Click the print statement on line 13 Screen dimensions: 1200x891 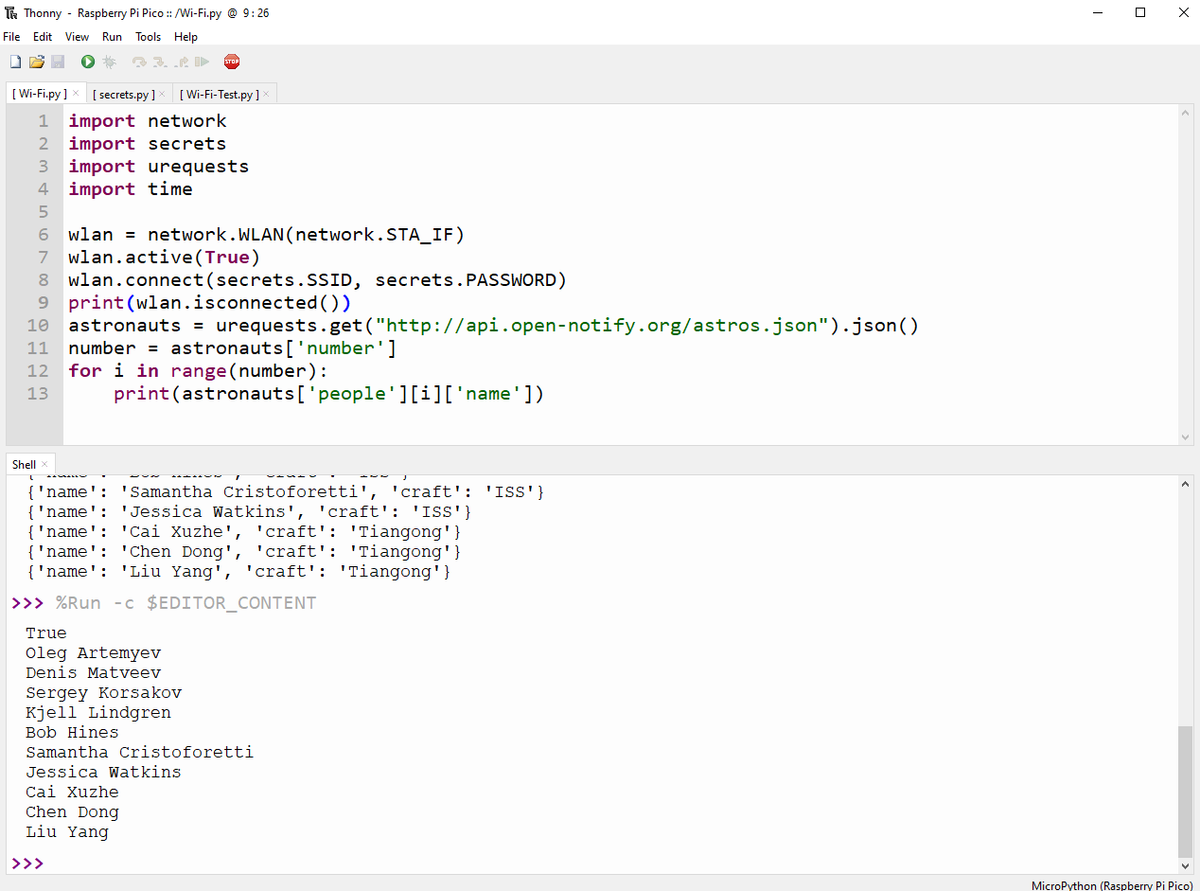pyautogui.click(x=329, y=394)
